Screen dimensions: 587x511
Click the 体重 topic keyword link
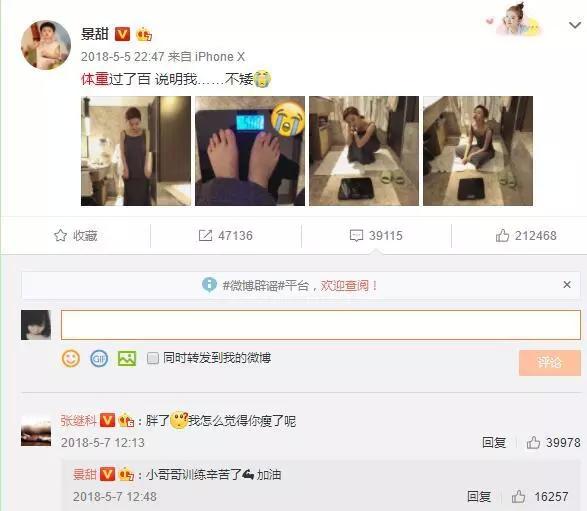click(x=95, y=79)
